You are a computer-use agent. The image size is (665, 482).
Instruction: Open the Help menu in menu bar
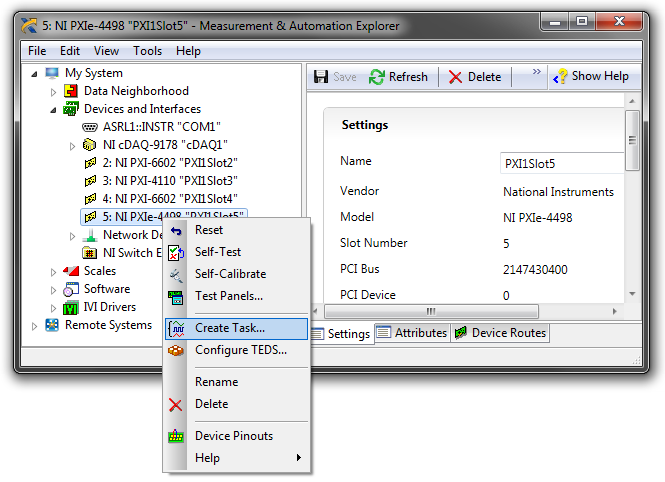[188, 51]
